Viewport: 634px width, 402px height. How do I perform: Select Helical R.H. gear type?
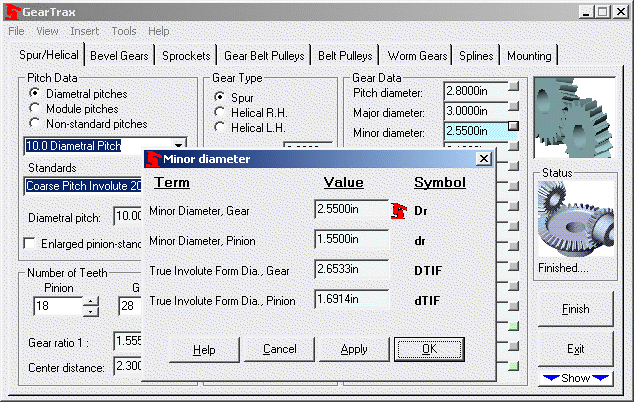(220, 112)
